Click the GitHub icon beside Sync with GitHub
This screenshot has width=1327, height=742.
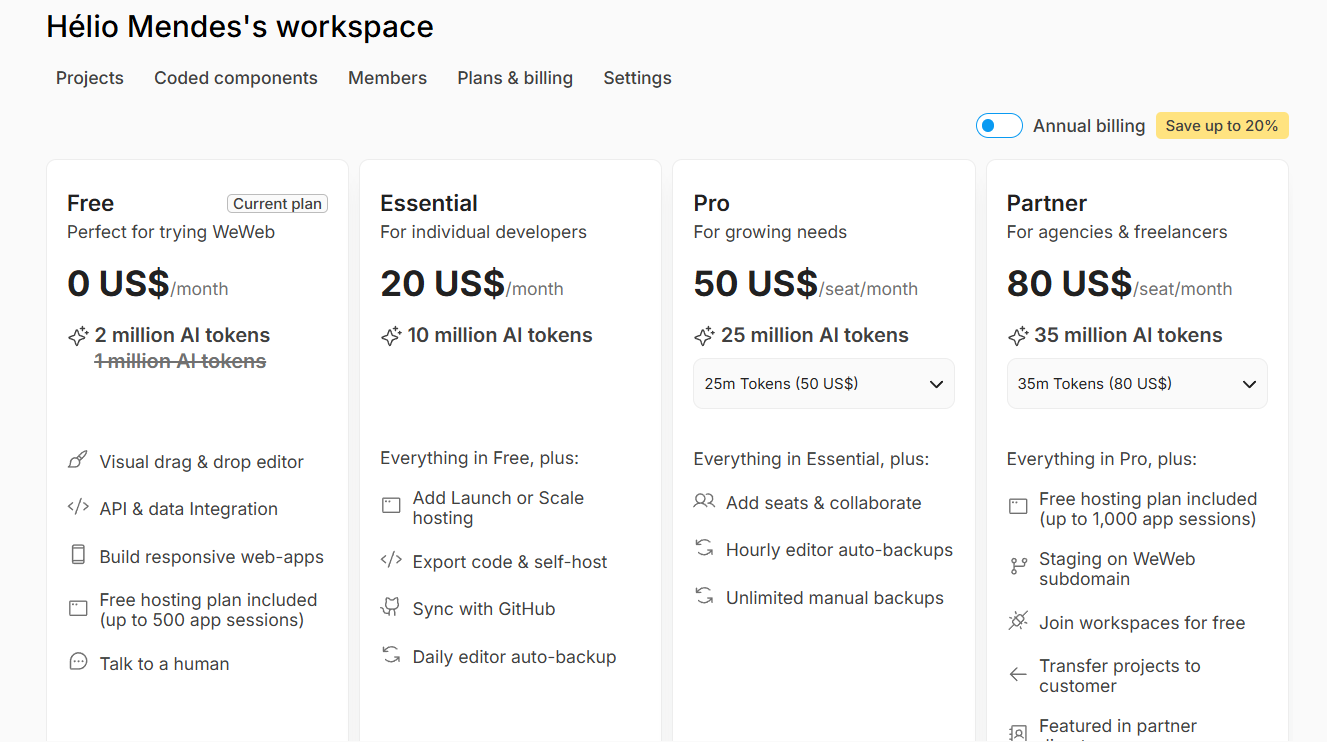point(391,608)
